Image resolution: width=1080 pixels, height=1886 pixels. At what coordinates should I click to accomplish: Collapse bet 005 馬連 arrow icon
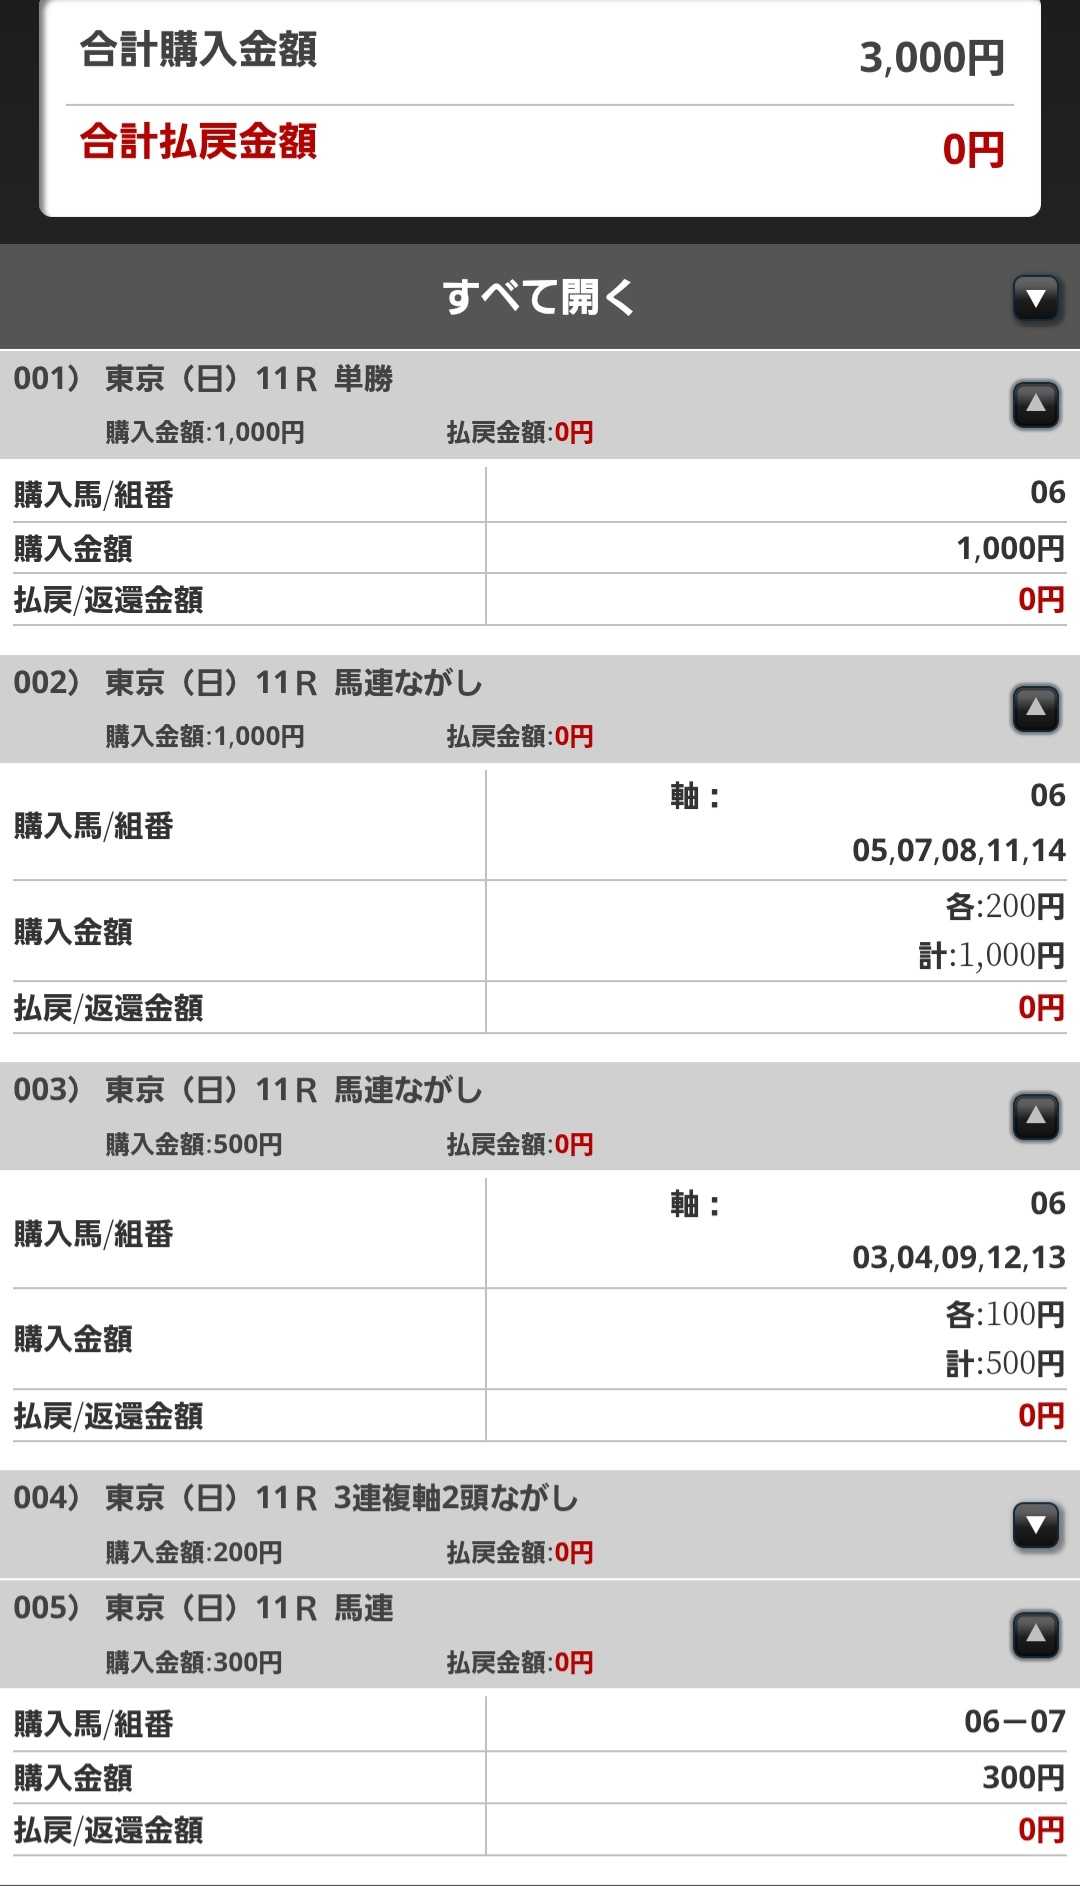(x=1036, y=1634)
